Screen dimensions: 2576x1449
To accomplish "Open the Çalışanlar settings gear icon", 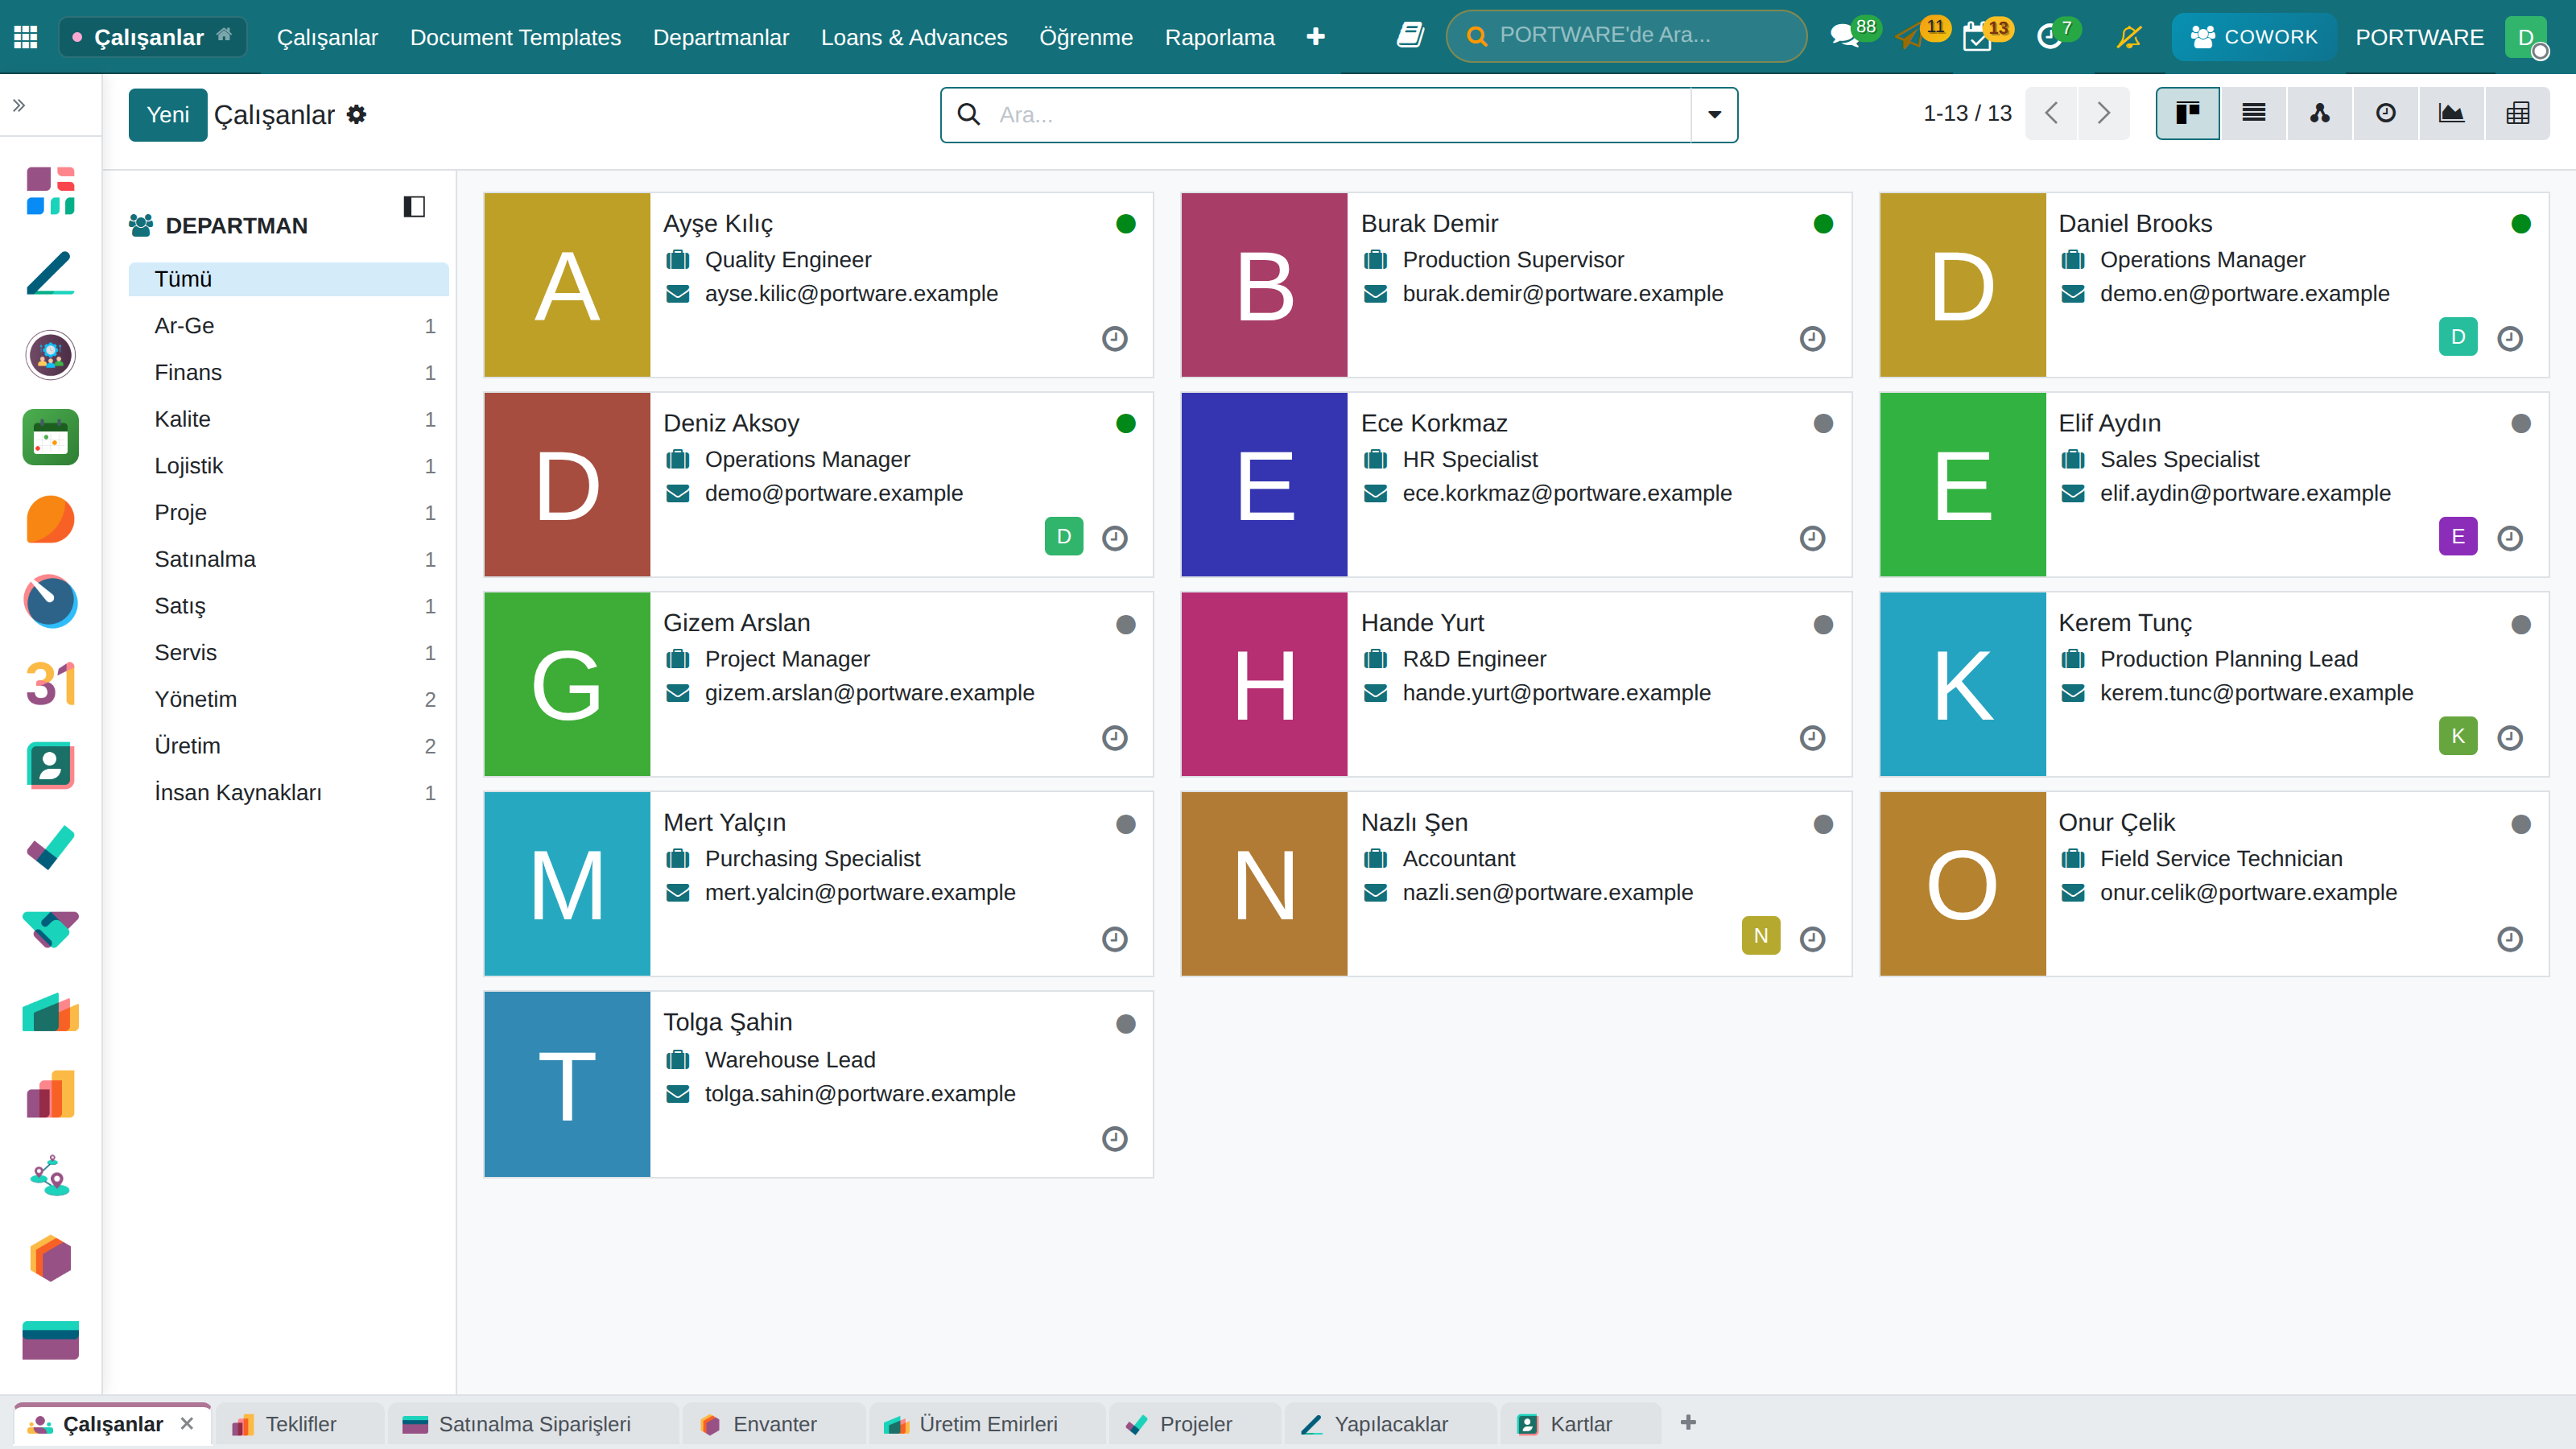I will pyautogui.click(x=357, y=115).
